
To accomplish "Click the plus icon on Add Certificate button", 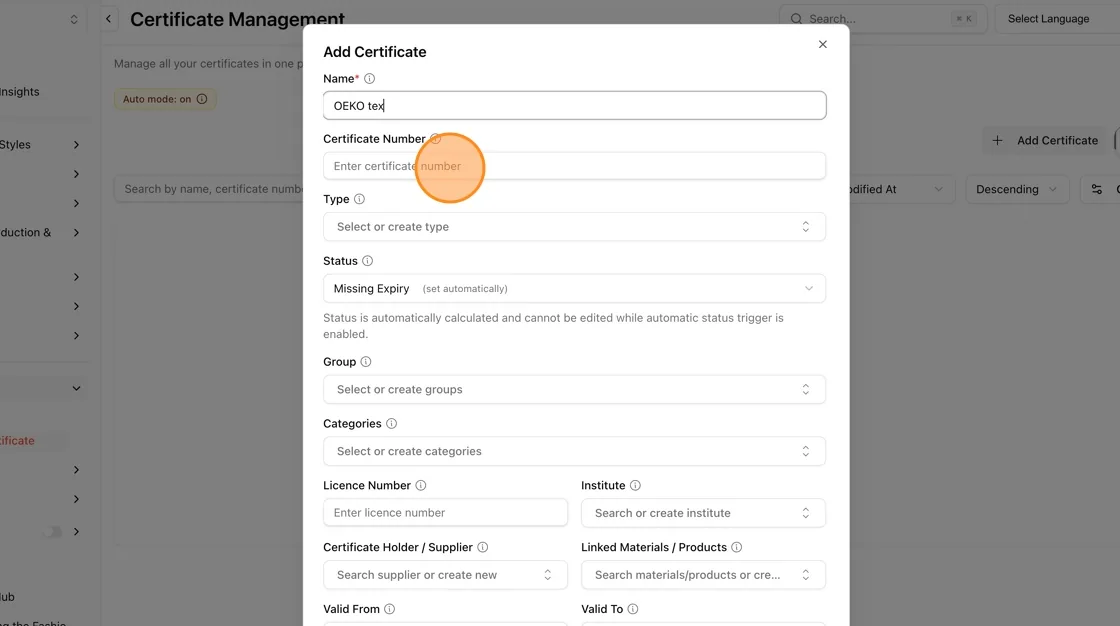I will [997, 140].
